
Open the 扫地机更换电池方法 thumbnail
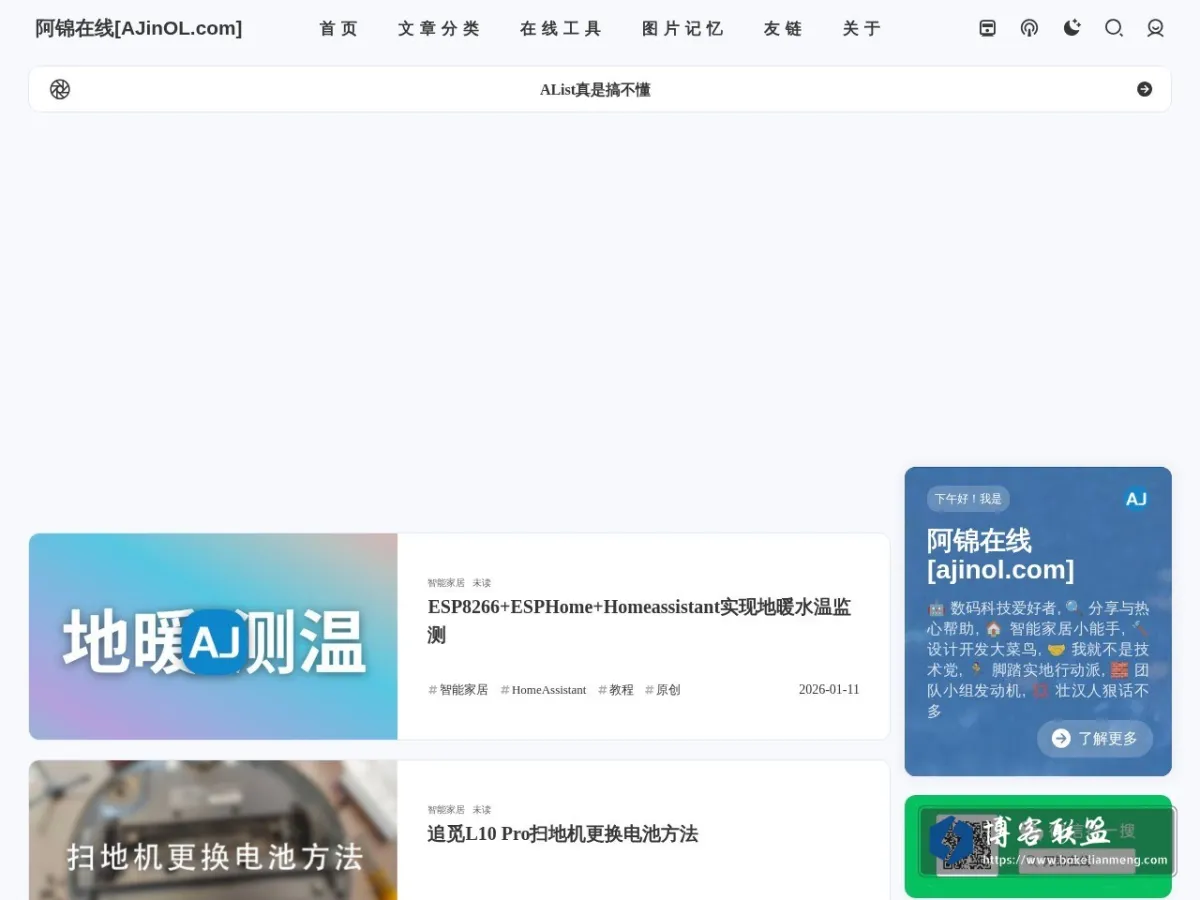point(213,830)
